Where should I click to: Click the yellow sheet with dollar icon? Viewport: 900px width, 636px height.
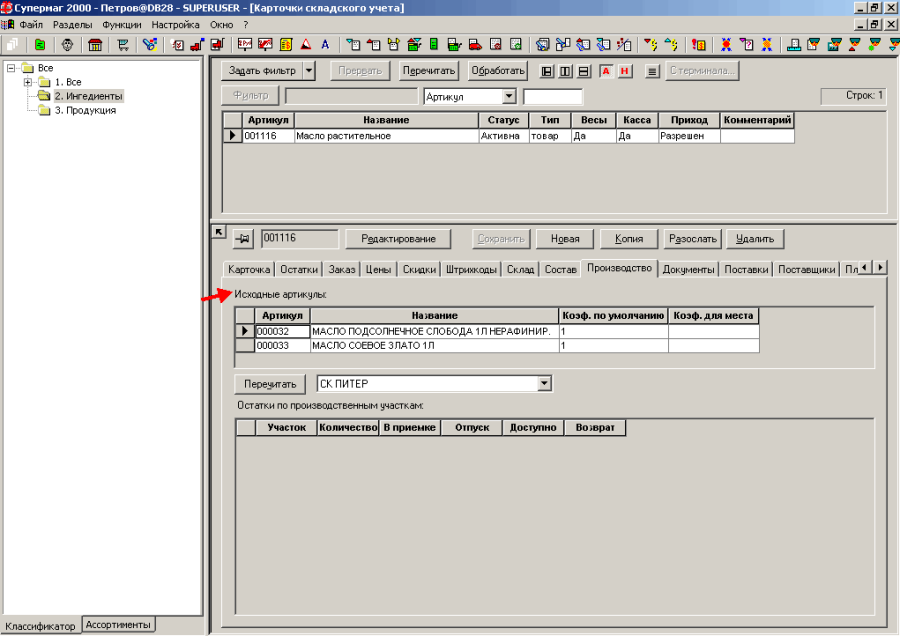pyautogui.click(x=286, y=45)
